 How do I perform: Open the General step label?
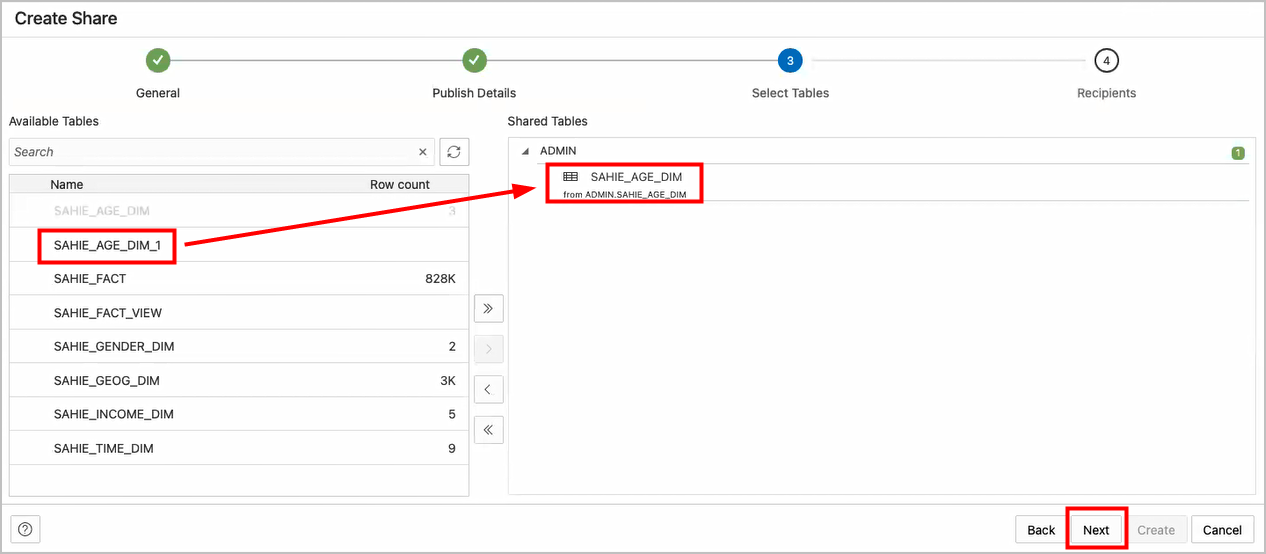(158, 93)
